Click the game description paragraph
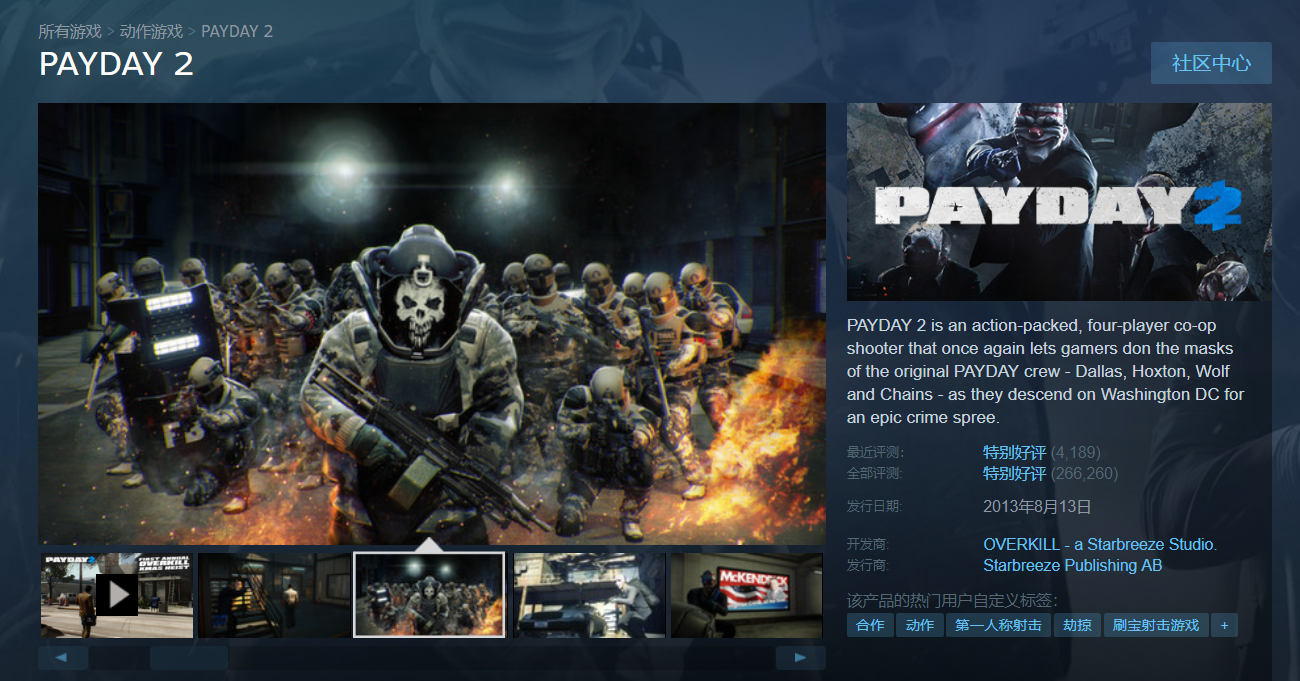1300x681 pixels. 1046,372
